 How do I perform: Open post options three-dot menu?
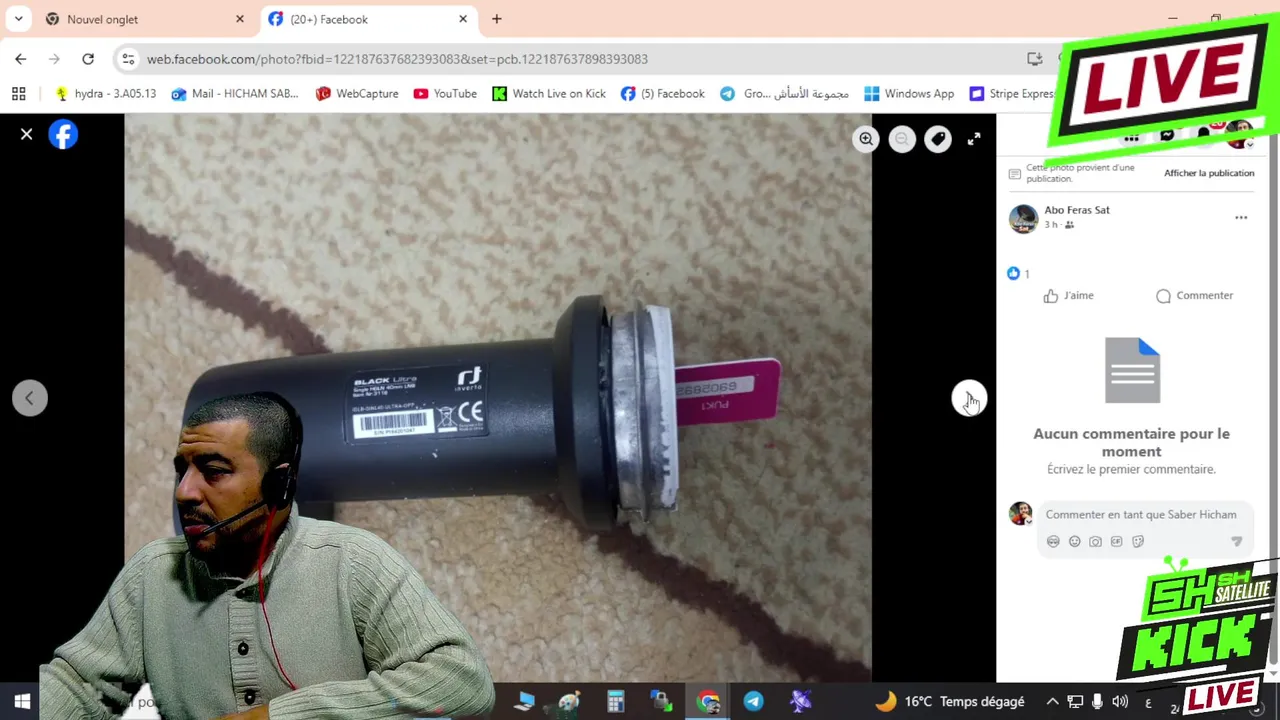(x=1241, y=217)
